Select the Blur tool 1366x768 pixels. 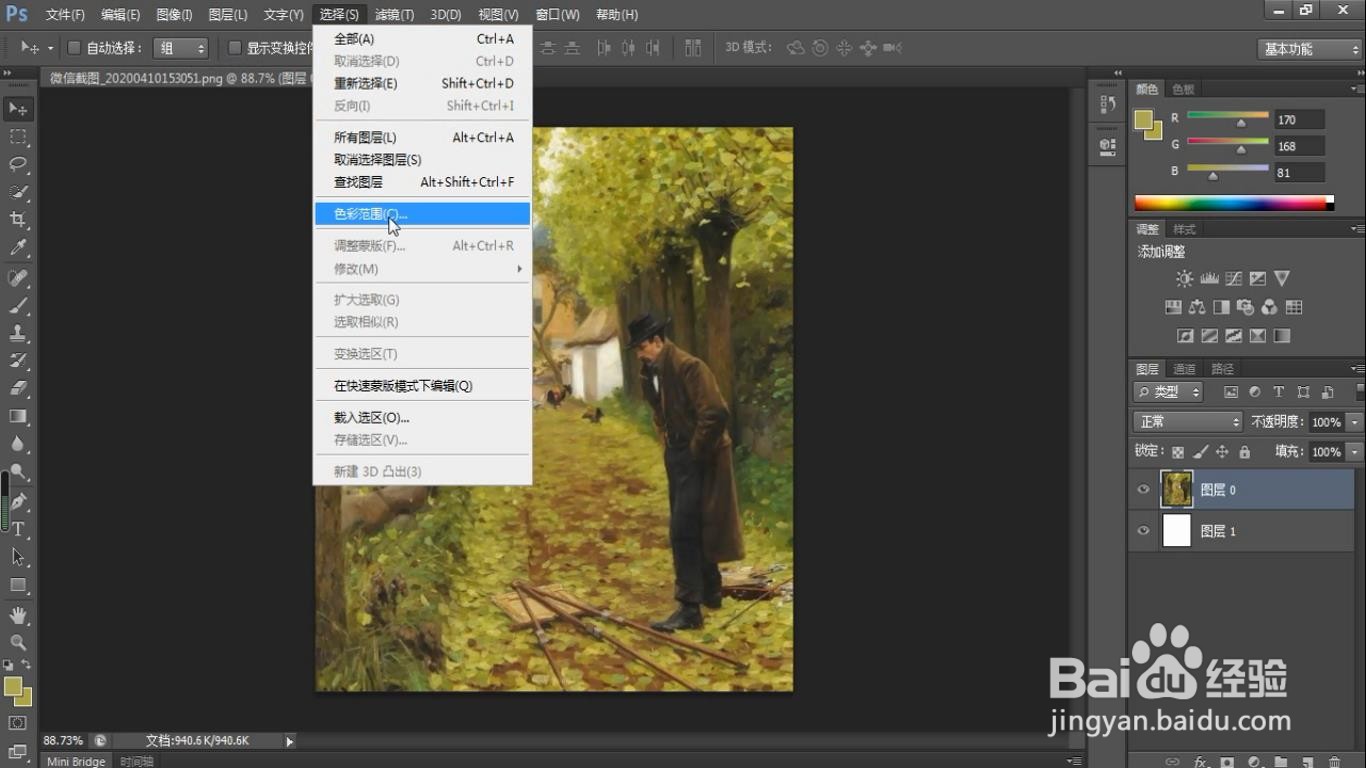[18, 444]
